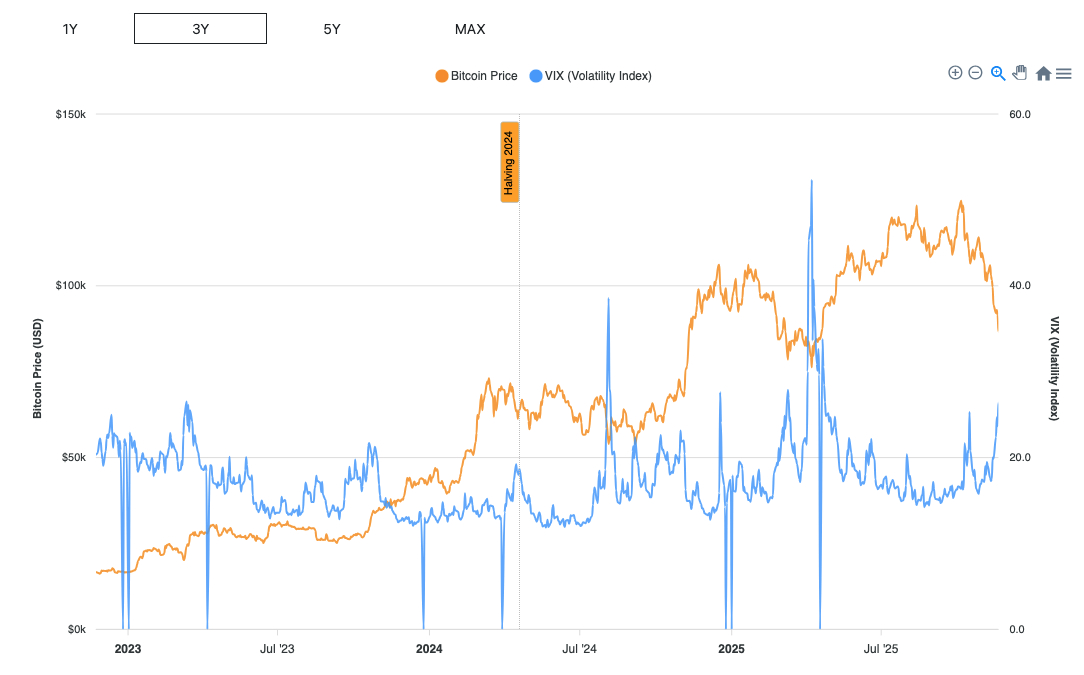Click the orange Halving 2024 marker label

[x=509, y=162]
